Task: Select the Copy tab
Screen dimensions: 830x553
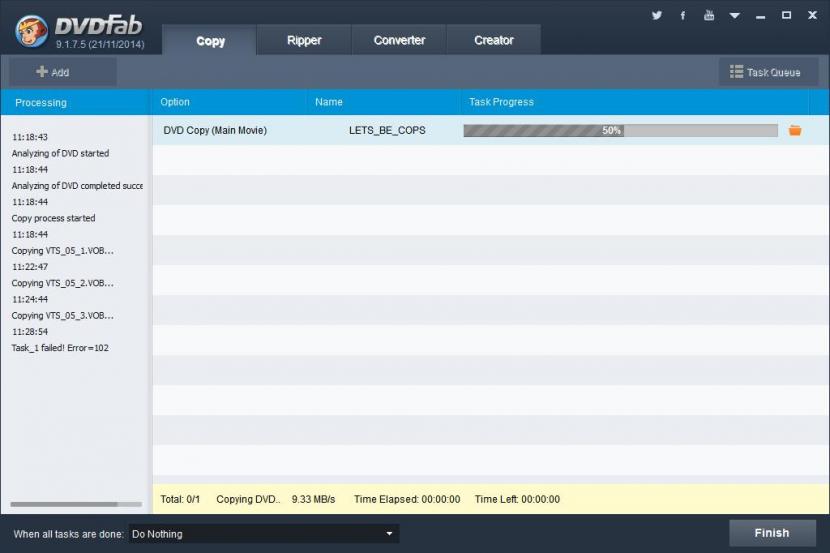Action: (x=210, y=41)
